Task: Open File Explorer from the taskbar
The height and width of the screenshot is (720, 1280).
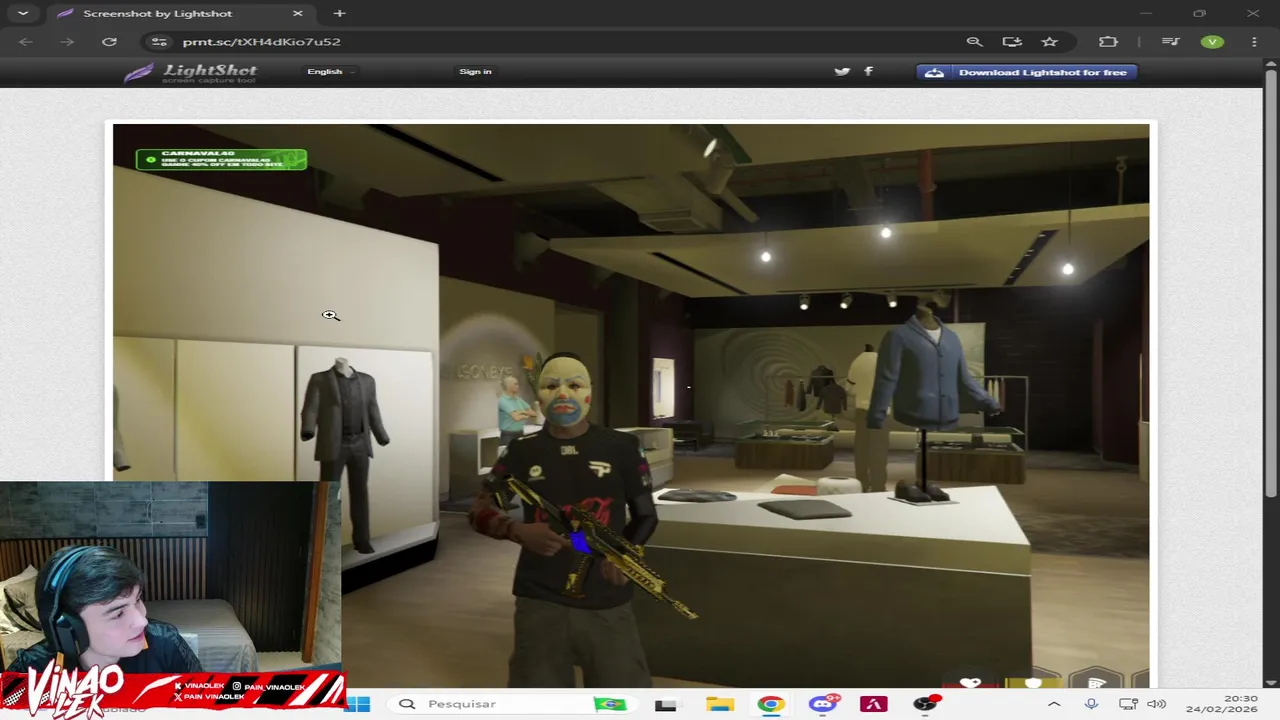Action: (x=720, y=704)
